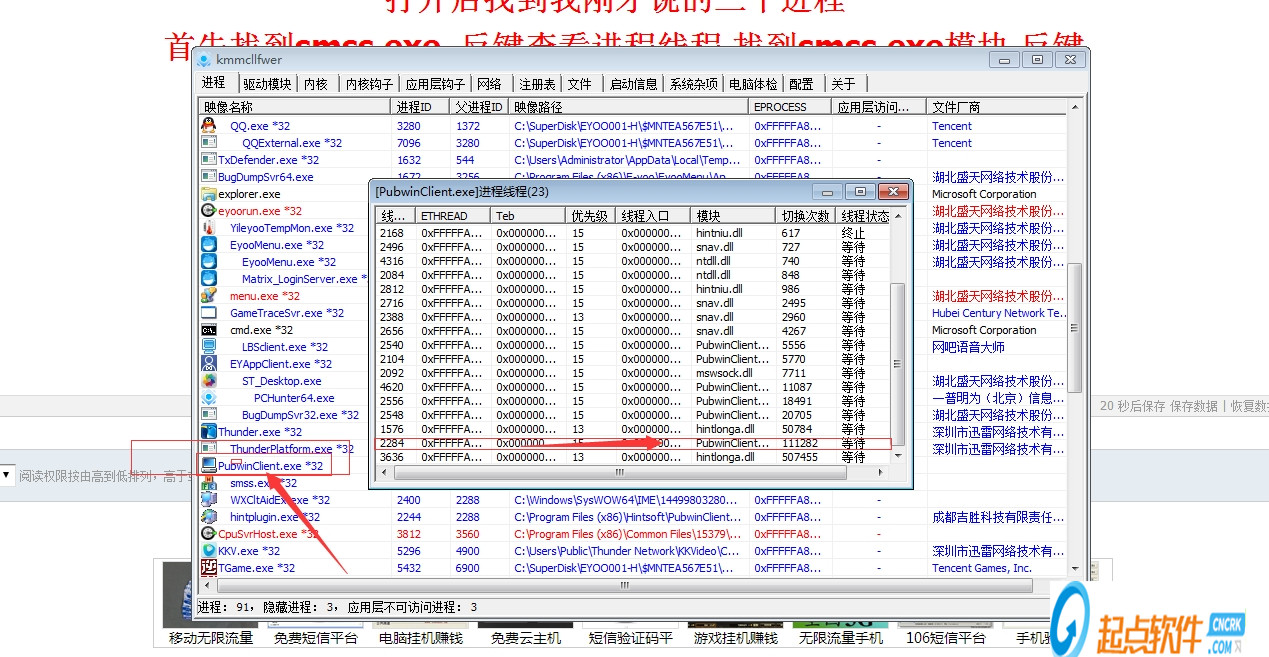Image resolution: width=1269 pixels, height=657 pixels.
Task: Open the 配置 tab
Action: 801,84
